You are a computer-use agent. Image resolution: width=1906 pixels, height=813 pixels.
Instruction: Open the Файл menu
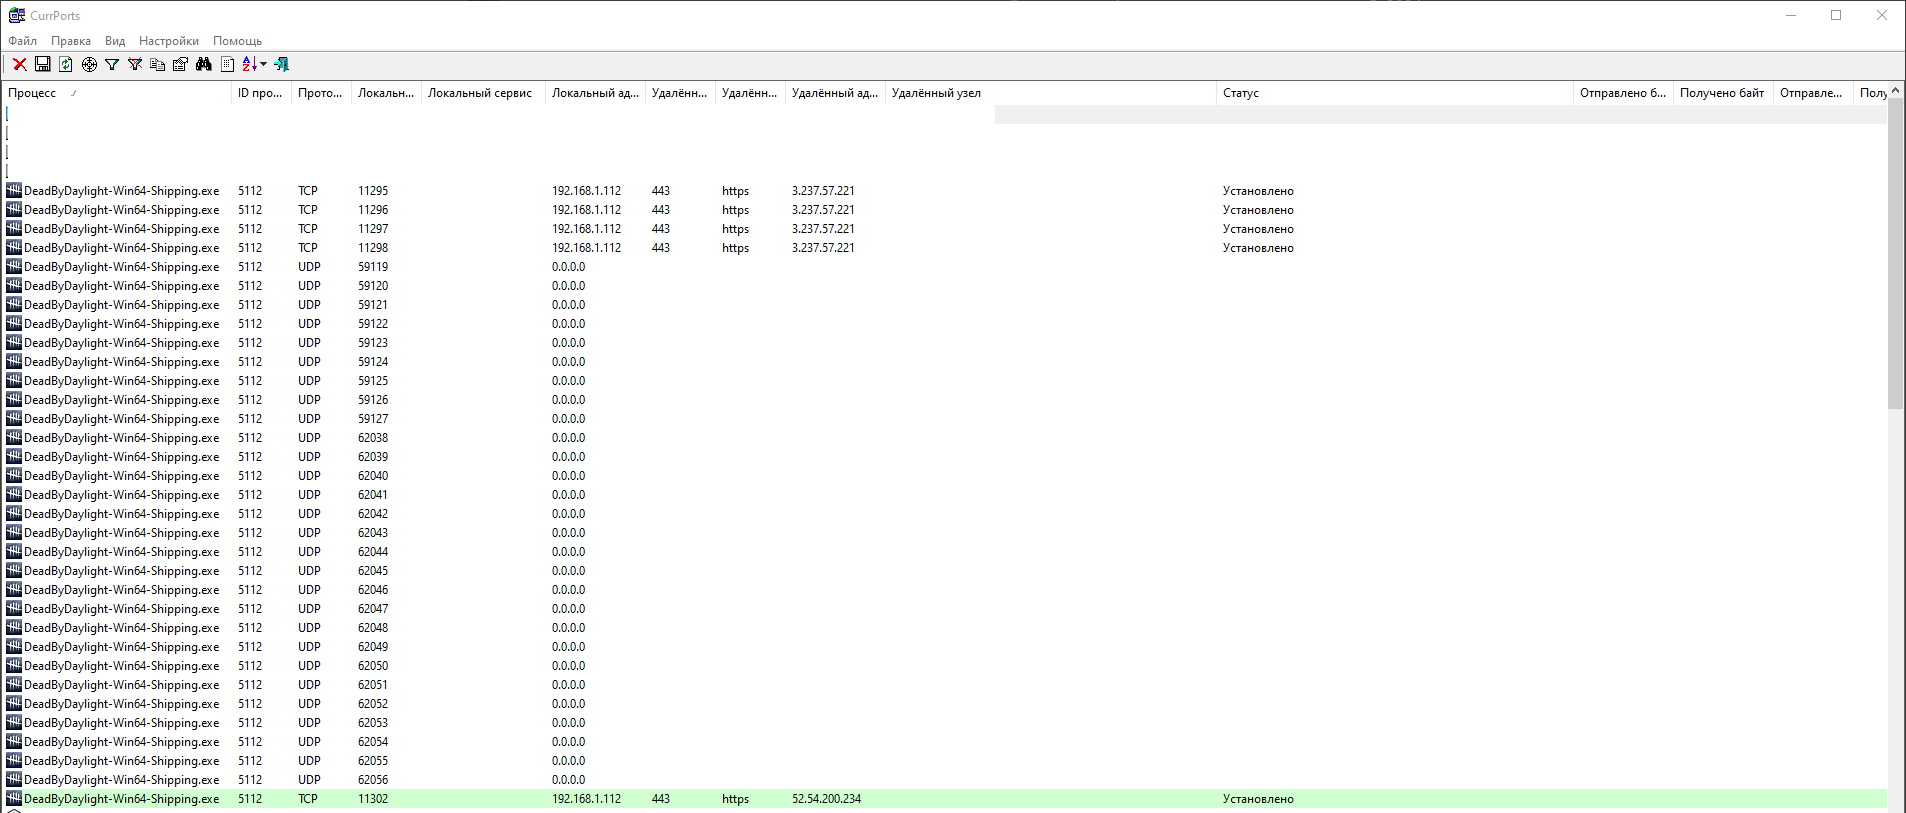coord(22,41)
